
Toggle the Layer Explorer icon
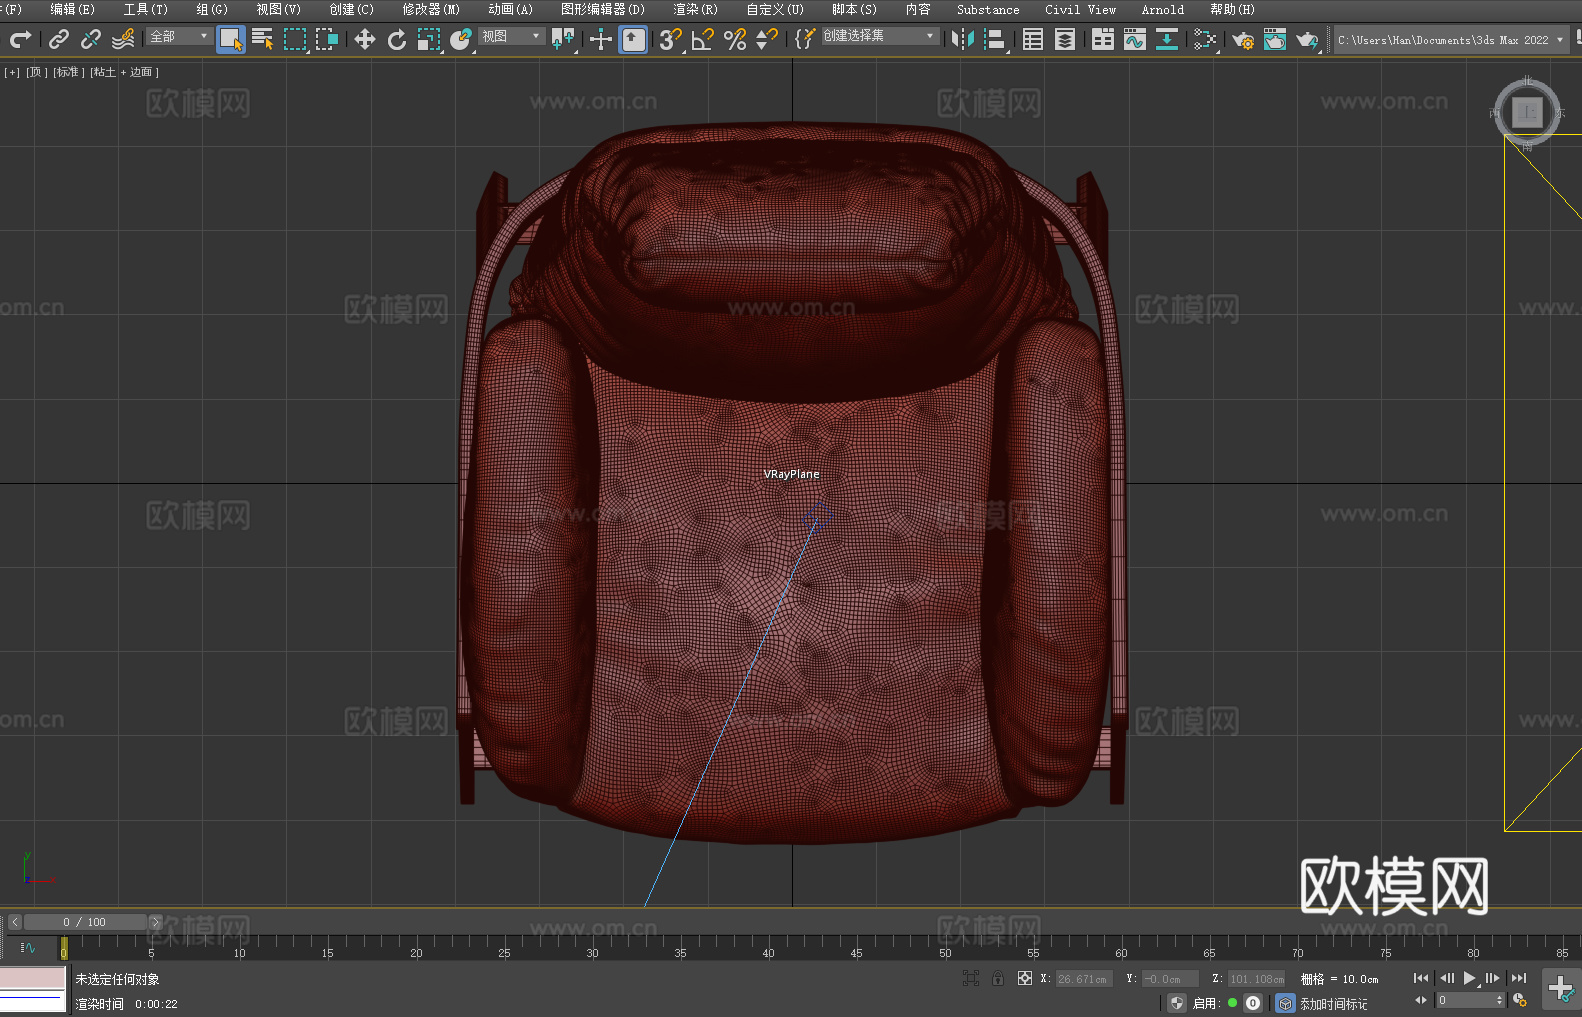point(1065,39)
